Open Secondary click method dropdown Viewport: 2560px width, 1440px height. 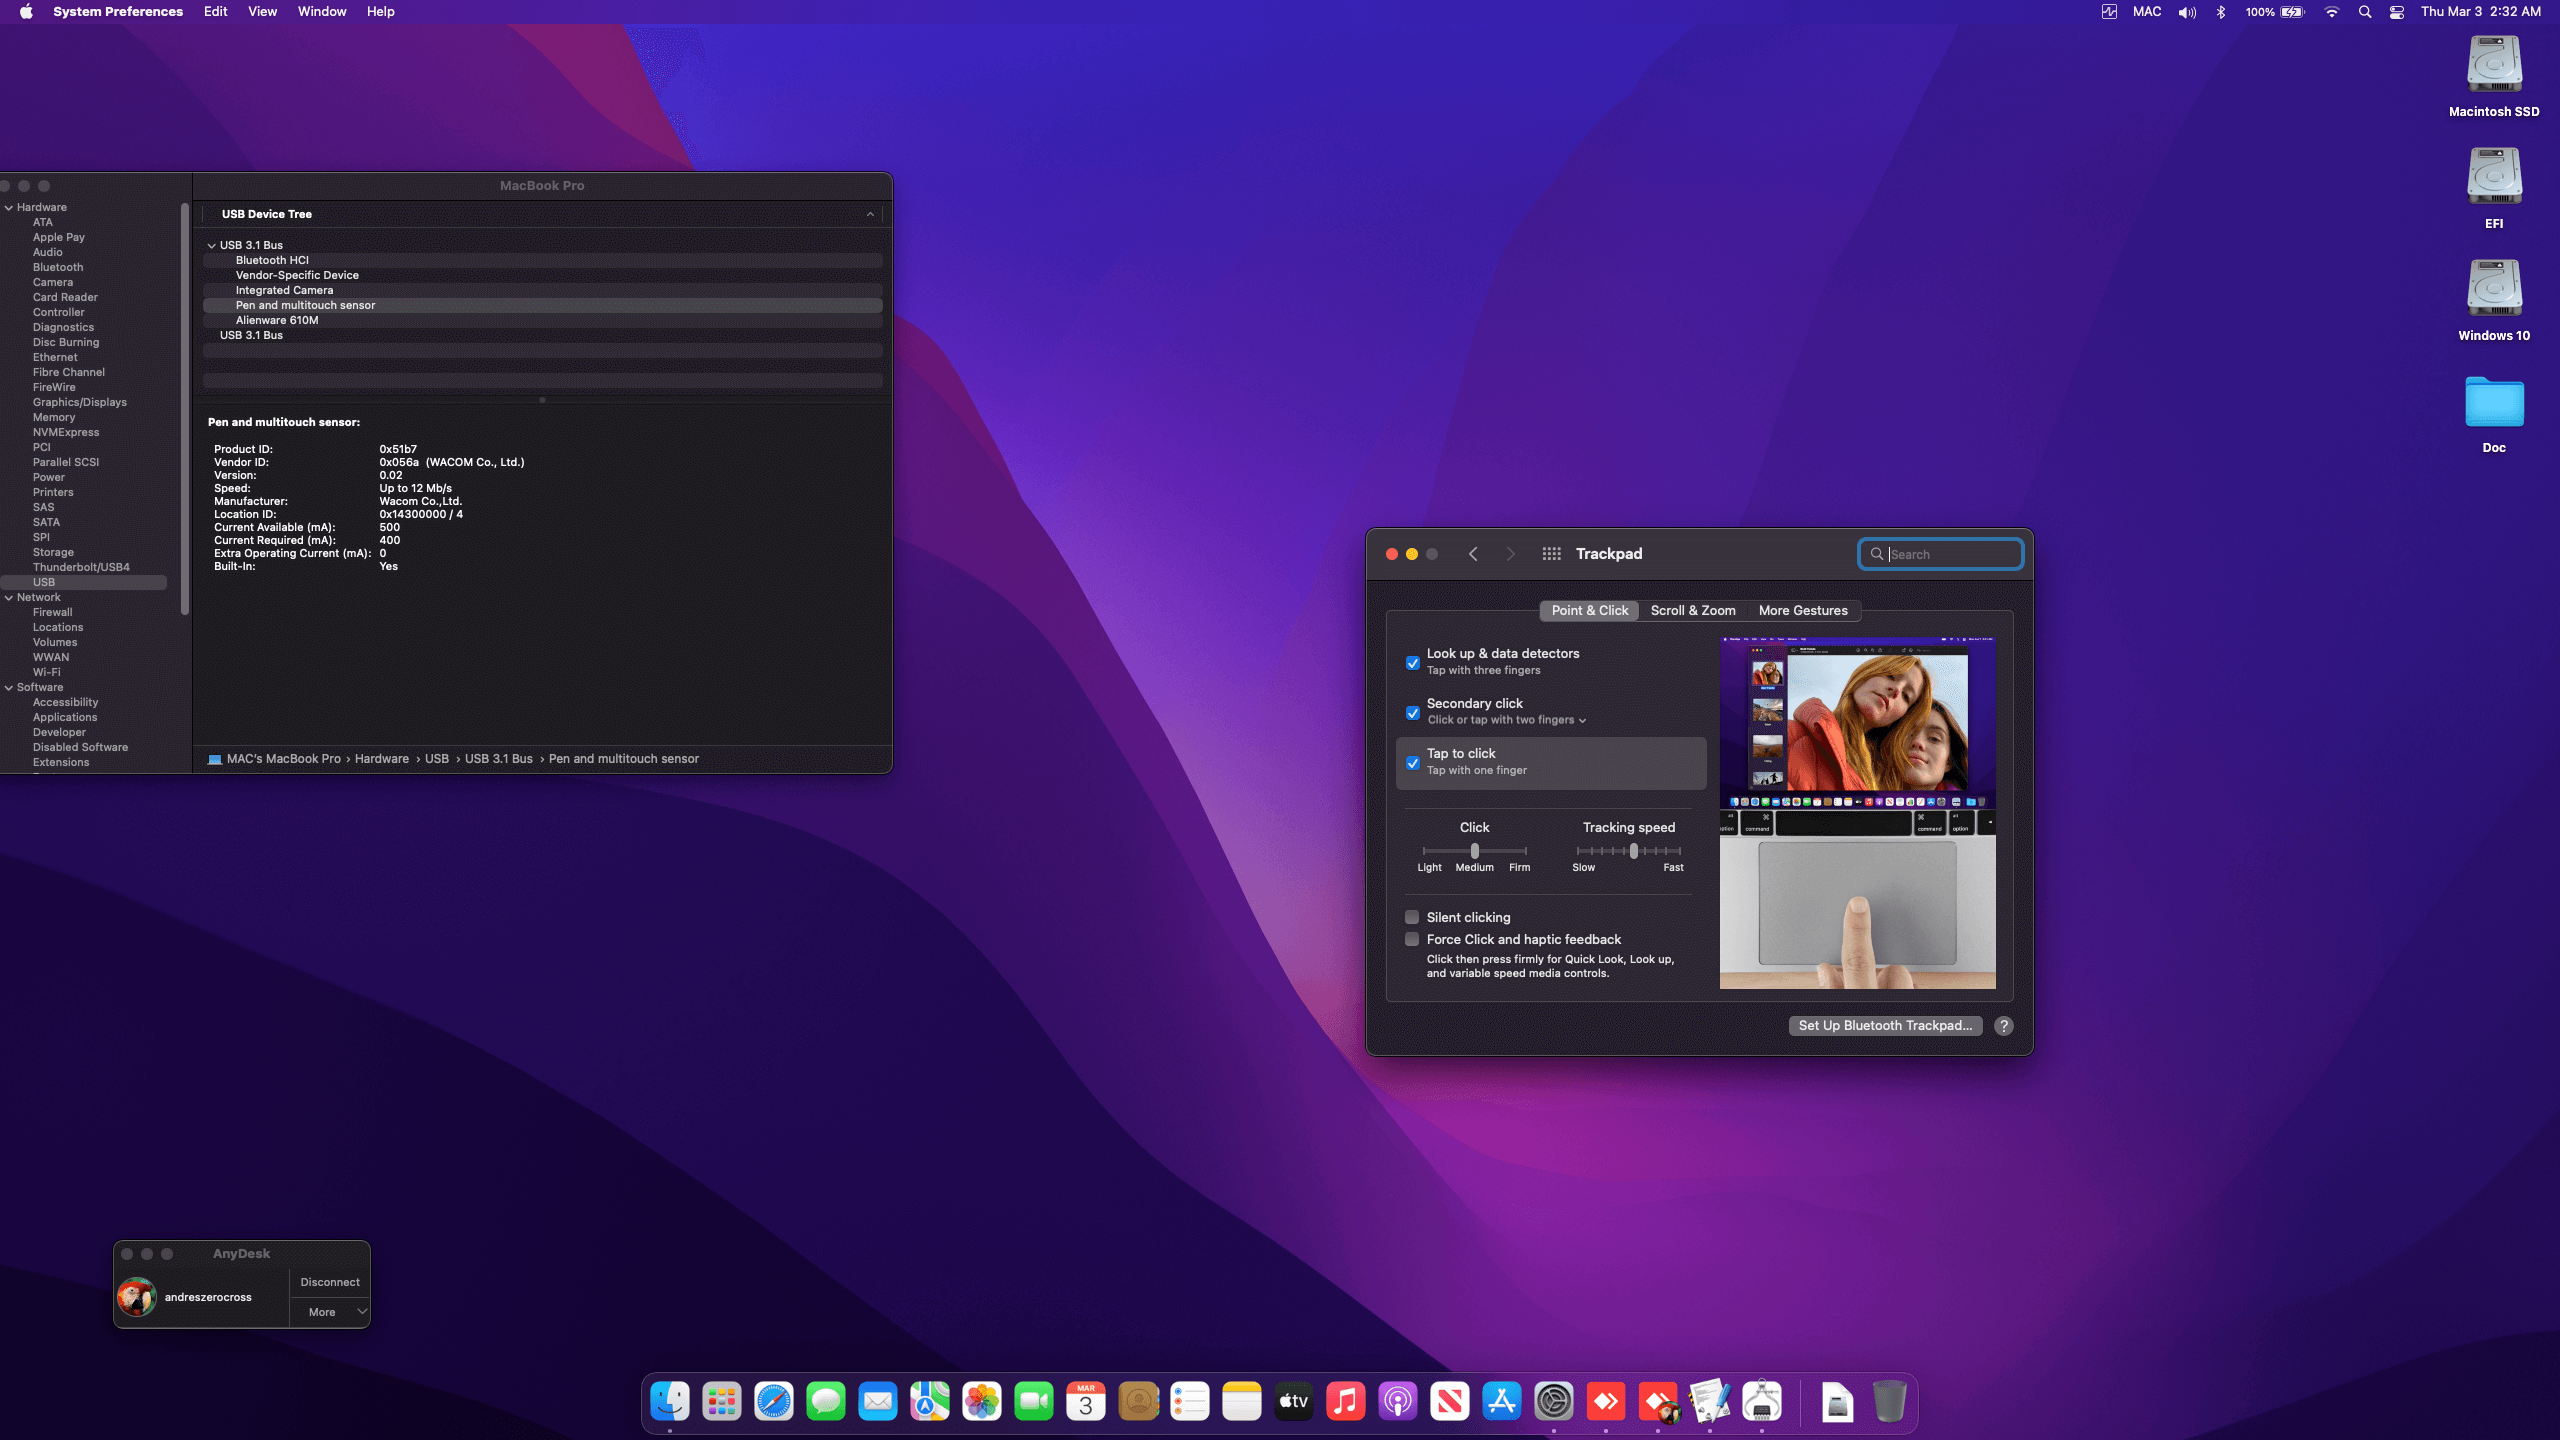tap(1507, 720)
